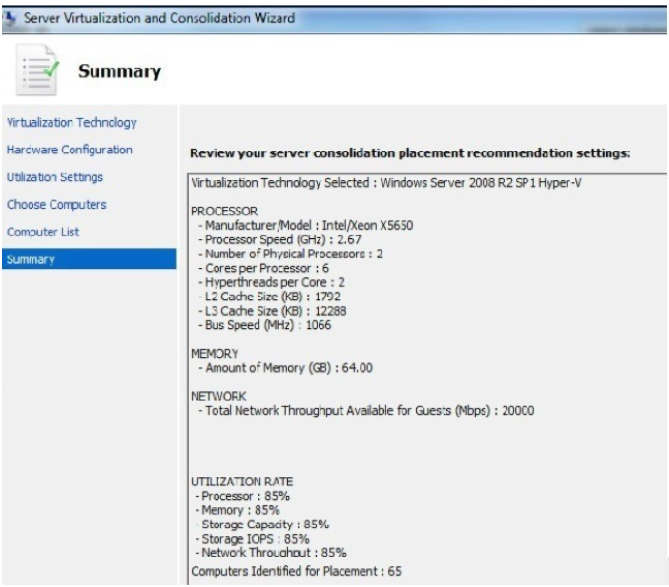Click the NETWORK section header
The width and height of the screenshot is (669, 587).
pos(218,396)
